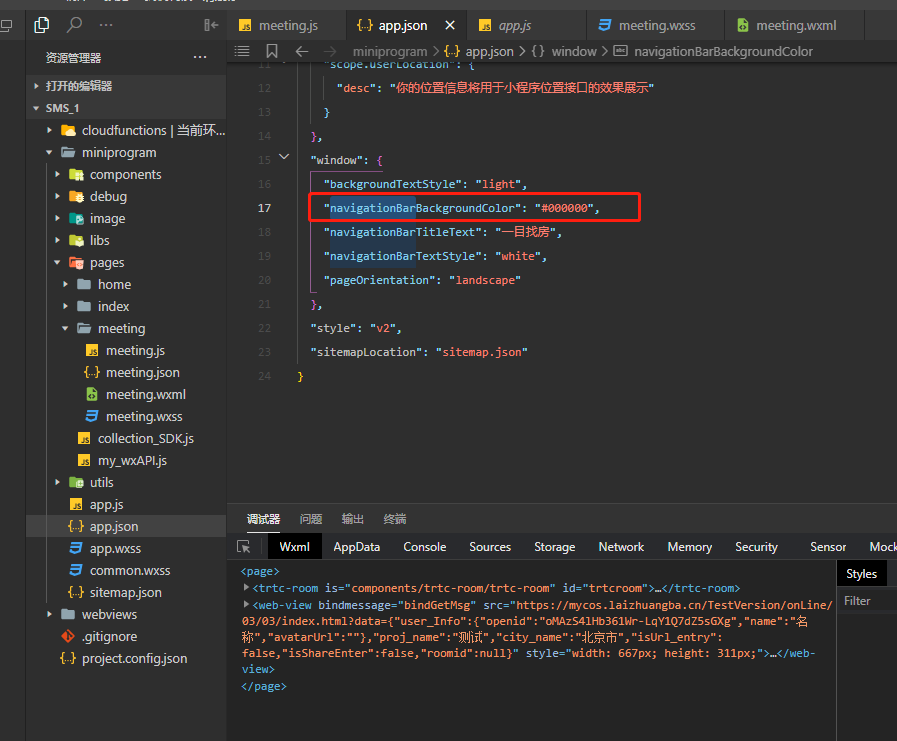Collapse the miniprogram folder
This screenshot has width=897, height=741.
(49, 153)
